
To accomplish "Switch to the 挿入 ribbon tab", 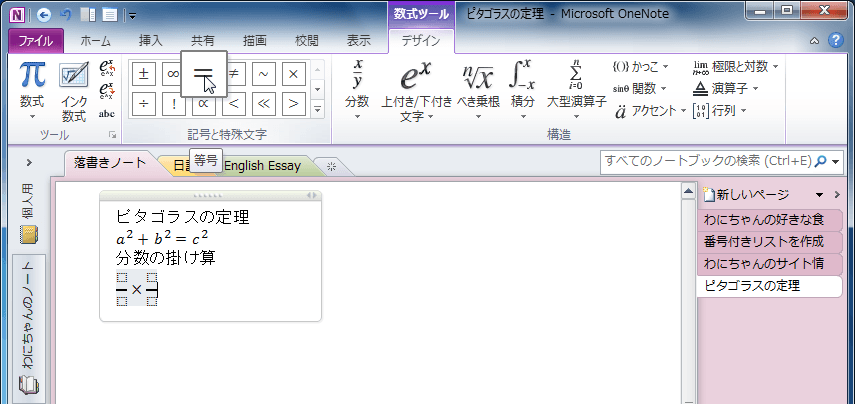I will 150,41.
